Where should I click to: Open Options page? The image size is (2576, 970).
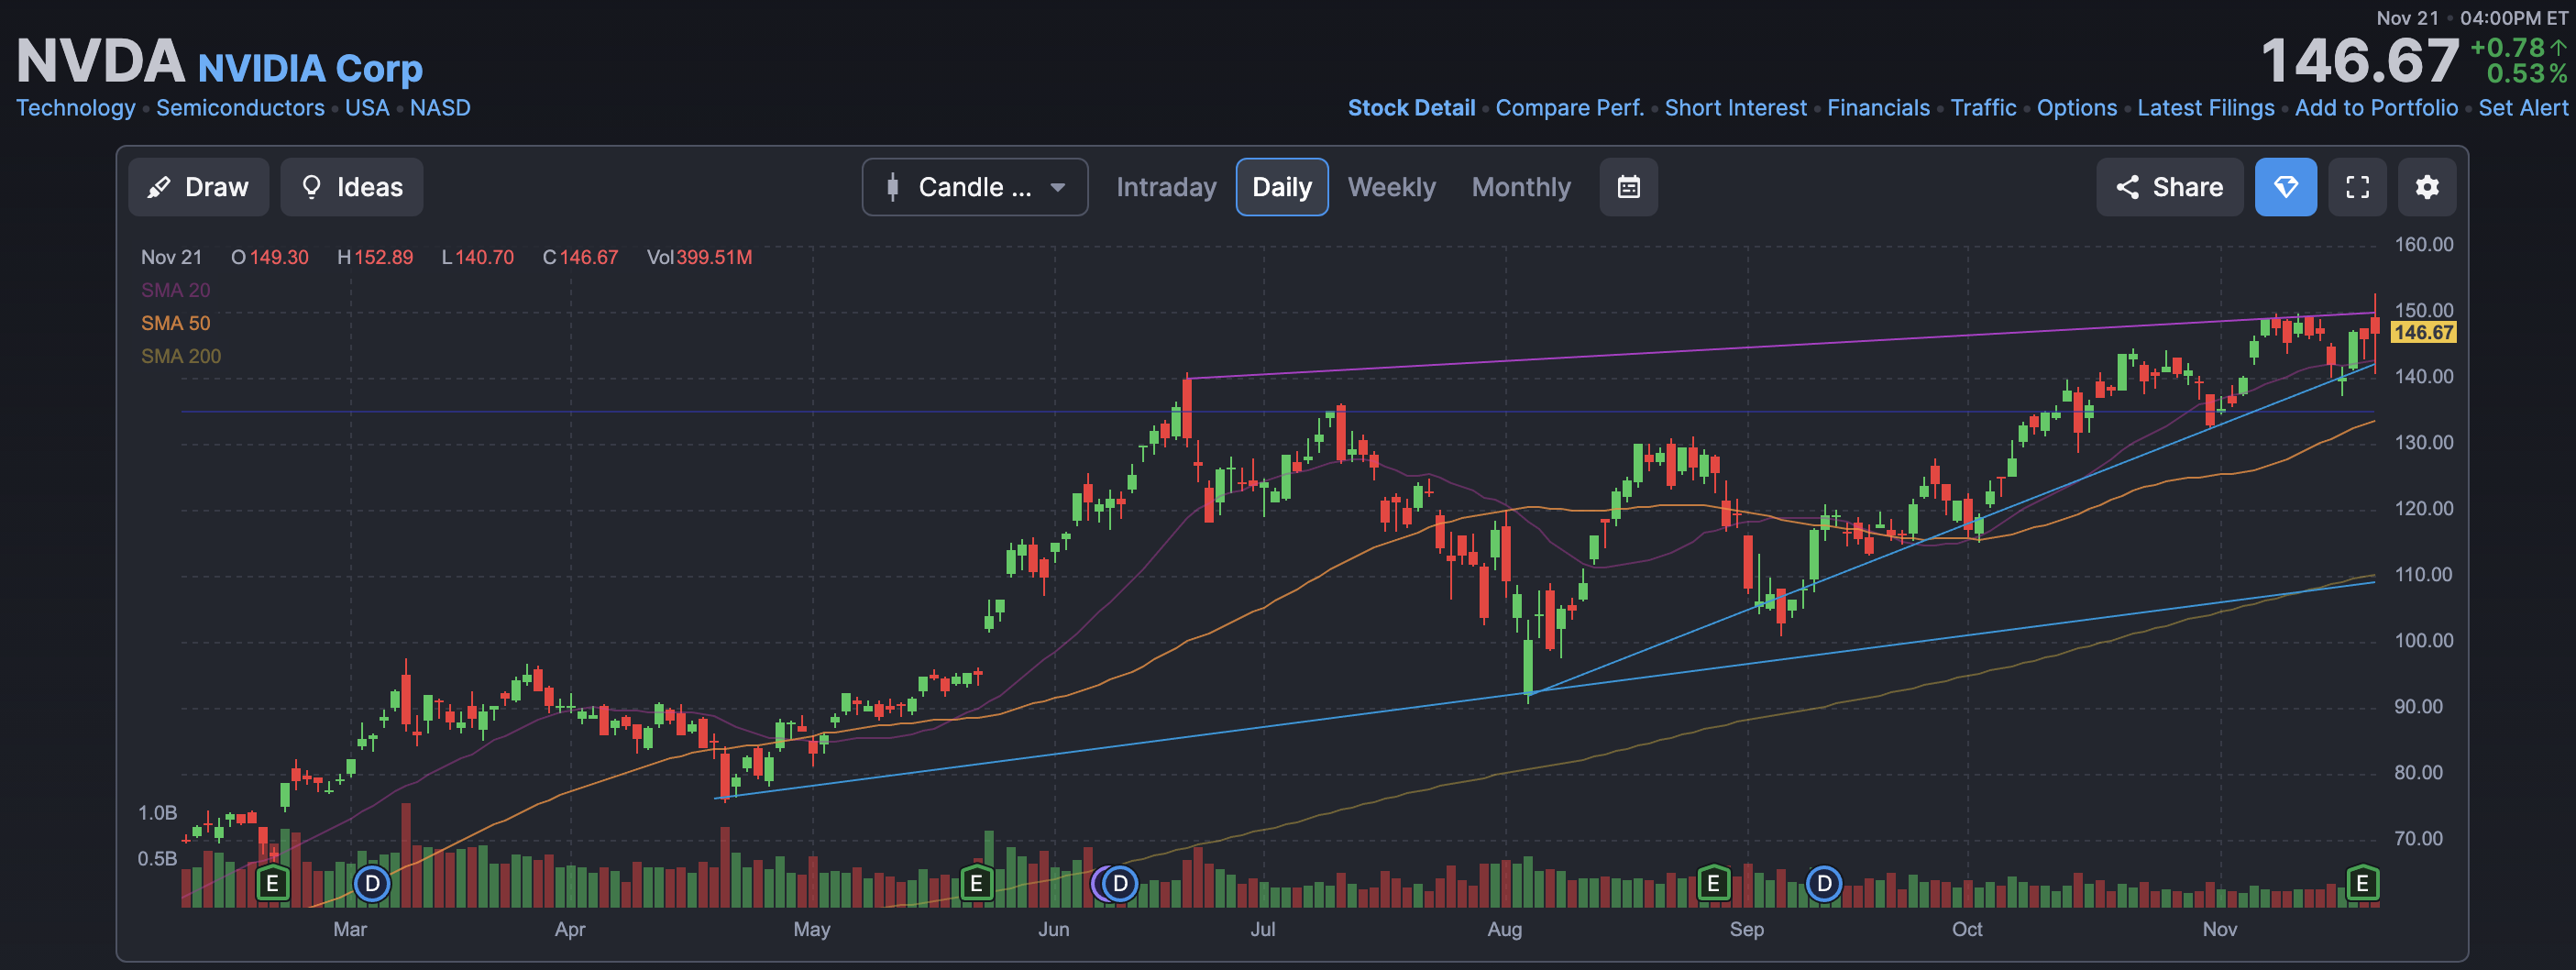pos(2077,108)
